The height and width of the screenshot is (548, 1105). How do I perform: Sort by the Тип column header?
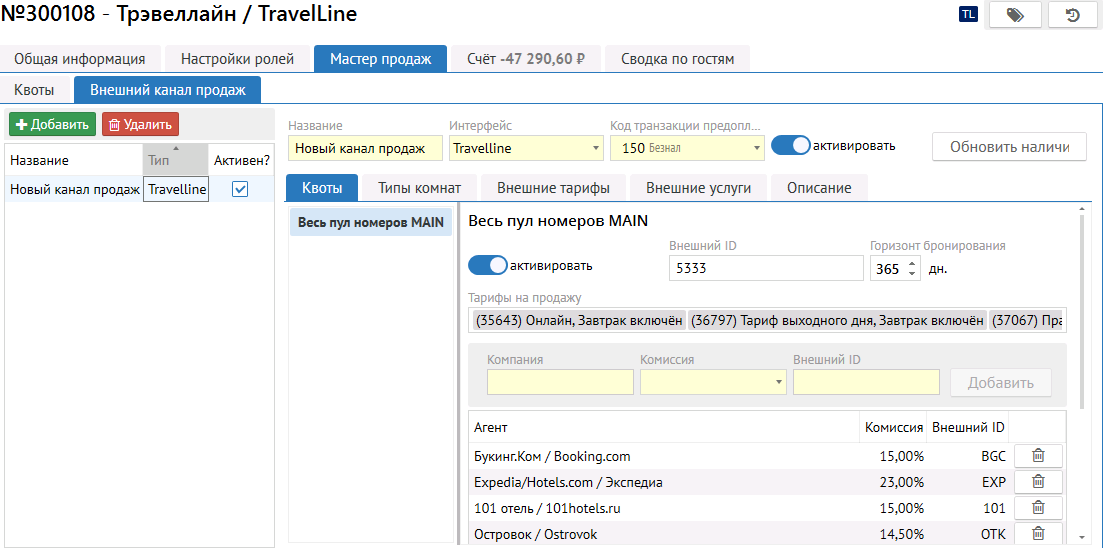click(175, 160)
